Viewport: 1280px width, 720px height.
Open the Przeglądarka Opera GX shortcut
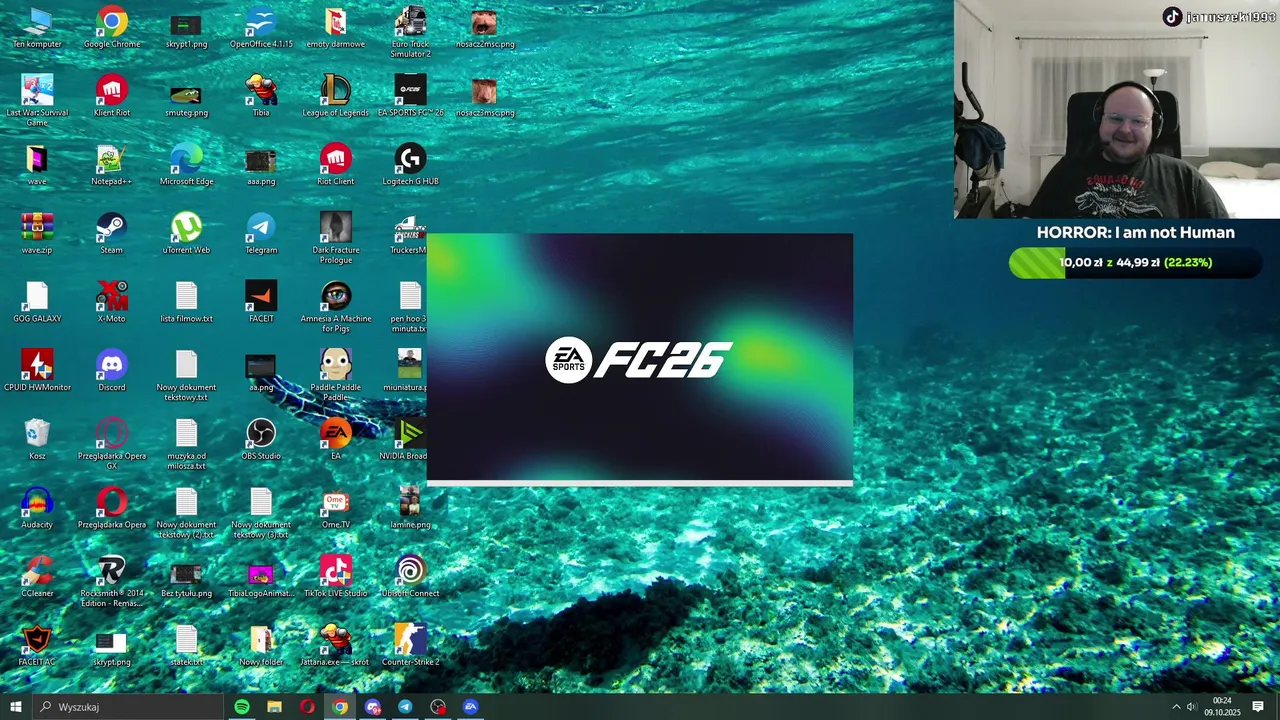111,445
